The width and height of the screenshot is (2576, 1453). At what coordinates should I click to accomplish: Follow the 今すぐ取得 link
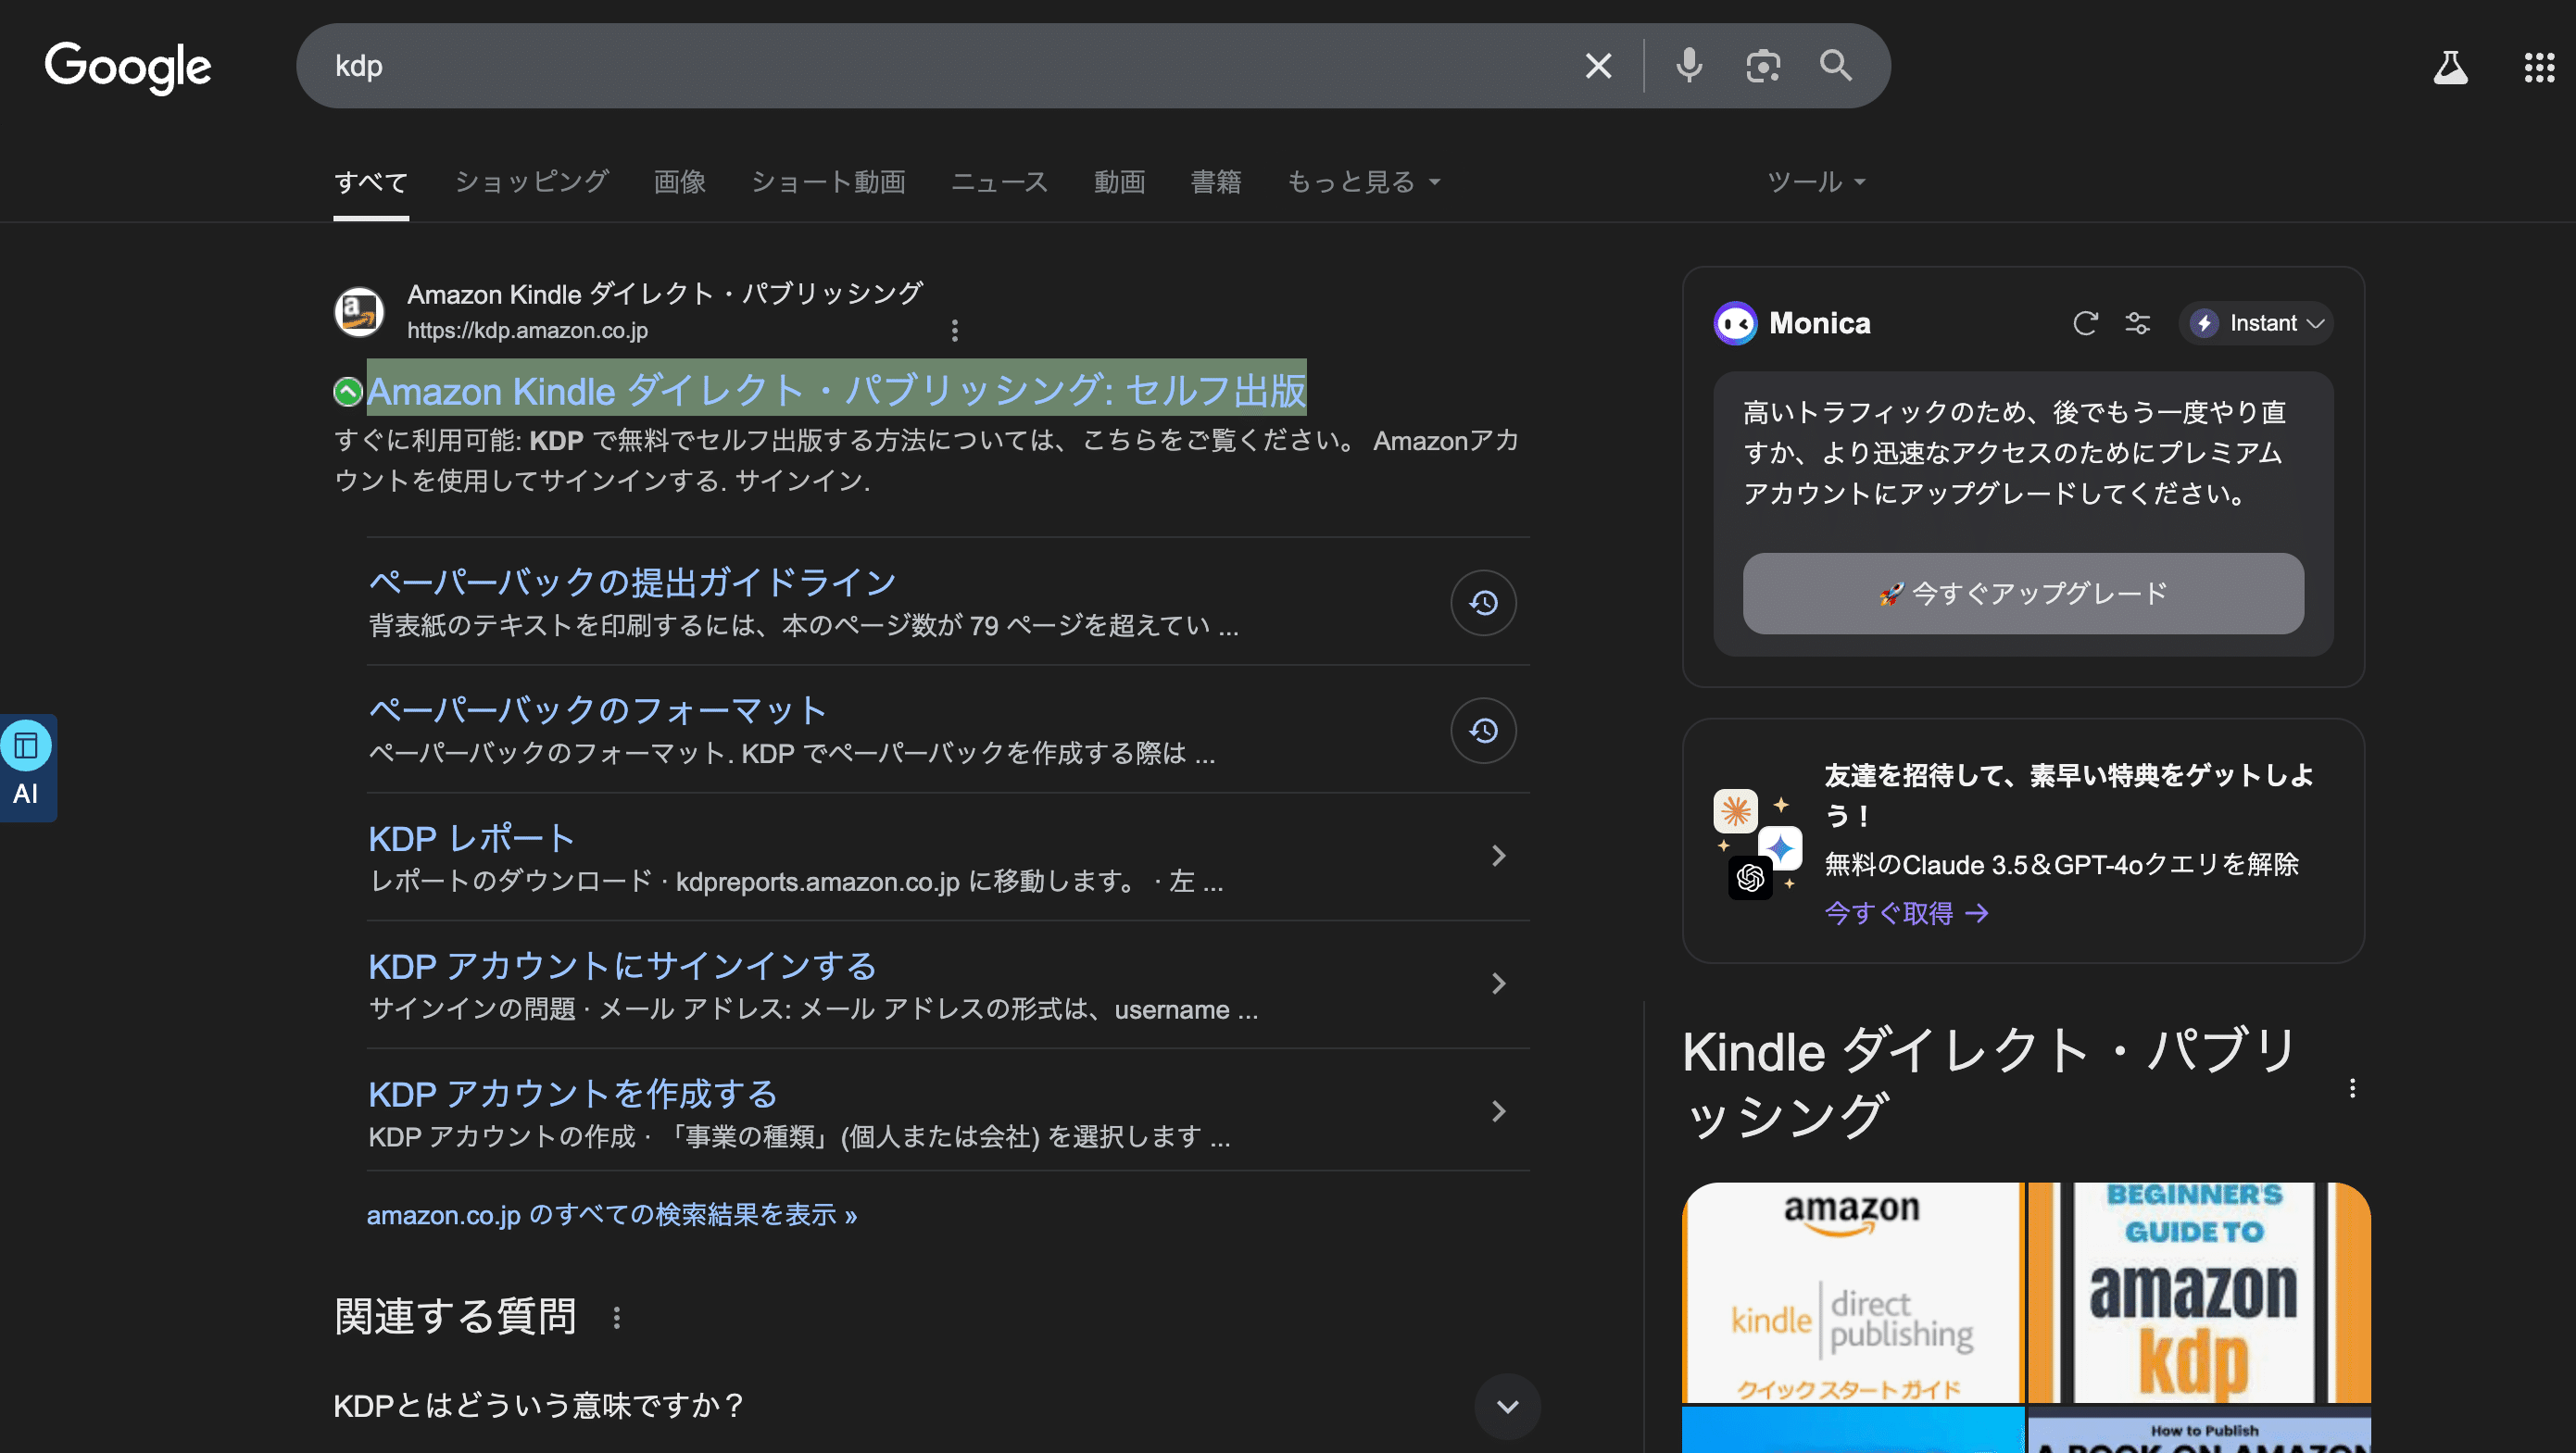1906,912
